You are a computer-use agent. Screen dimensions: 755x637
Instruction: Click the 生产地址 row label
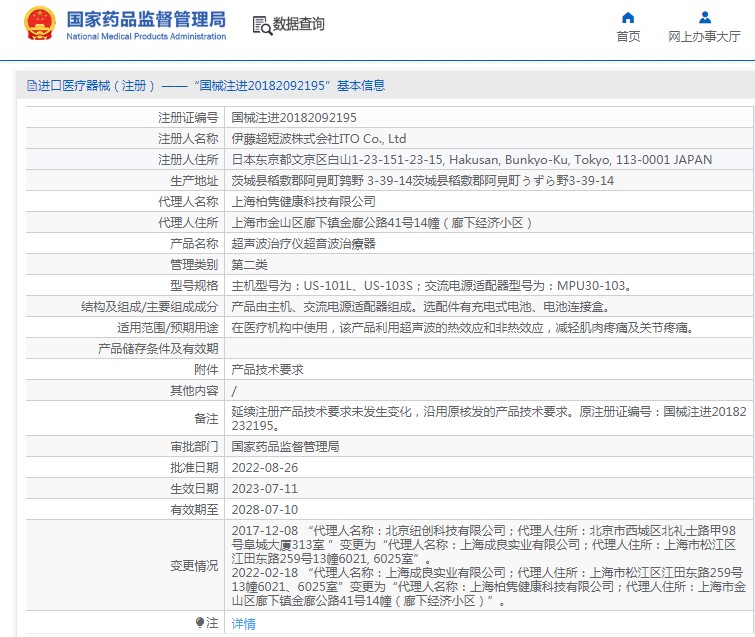tap(195, 181)
